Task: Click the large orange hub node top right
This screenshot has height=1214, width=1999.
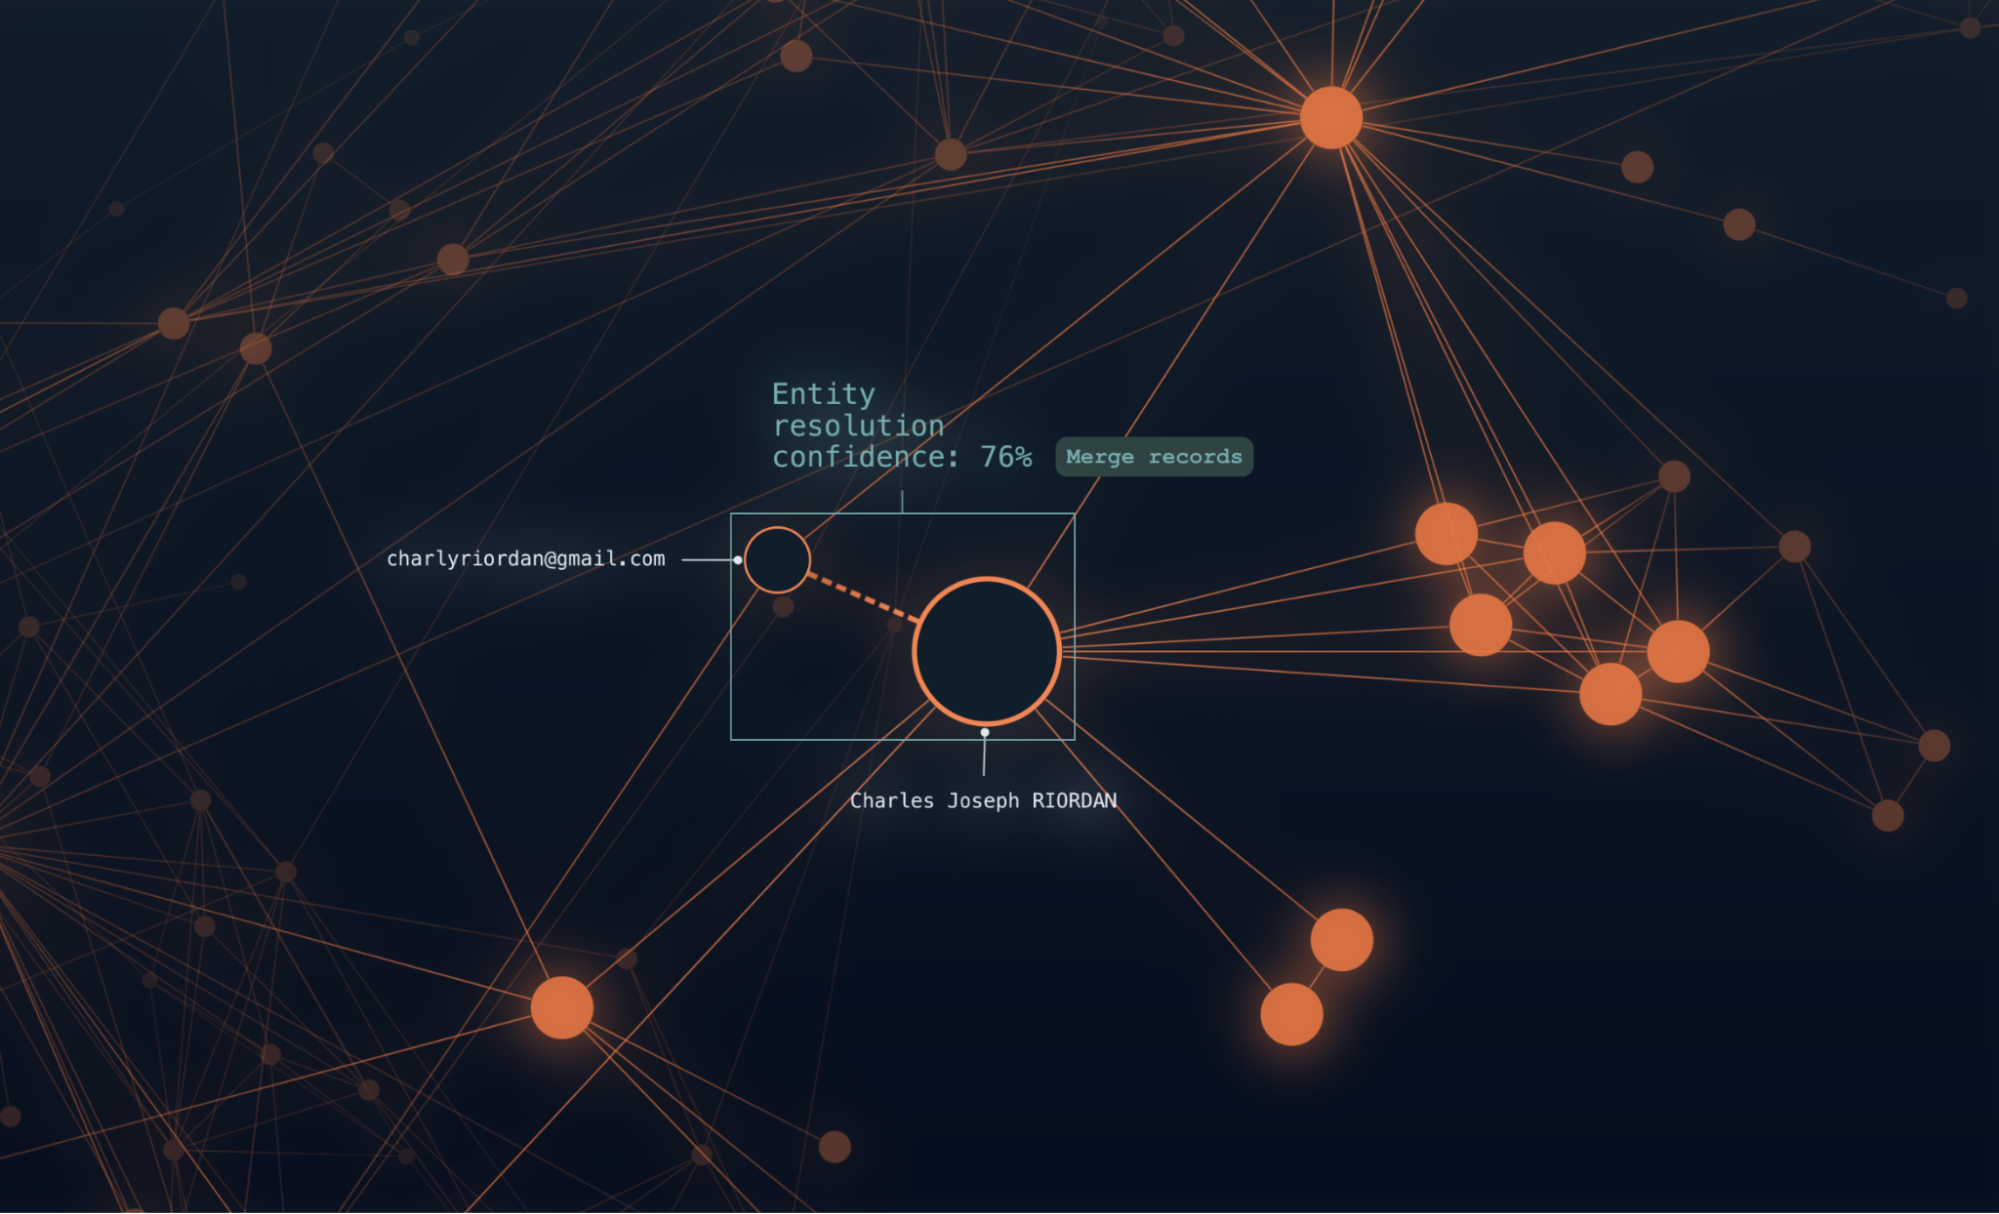Action: pyautogui.click(x=1330, y=120)
